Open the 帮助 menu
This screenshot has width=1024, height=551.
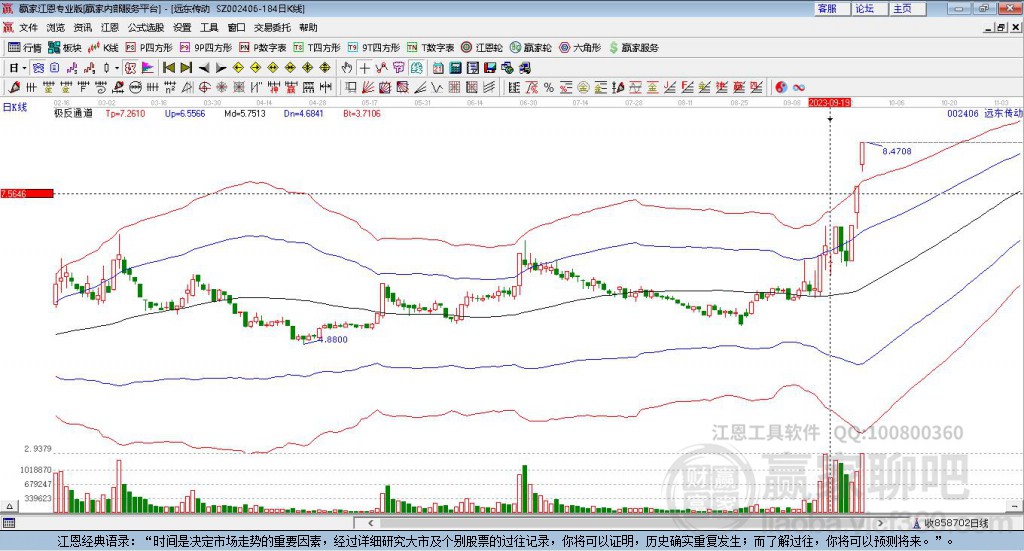coord(308,27)
